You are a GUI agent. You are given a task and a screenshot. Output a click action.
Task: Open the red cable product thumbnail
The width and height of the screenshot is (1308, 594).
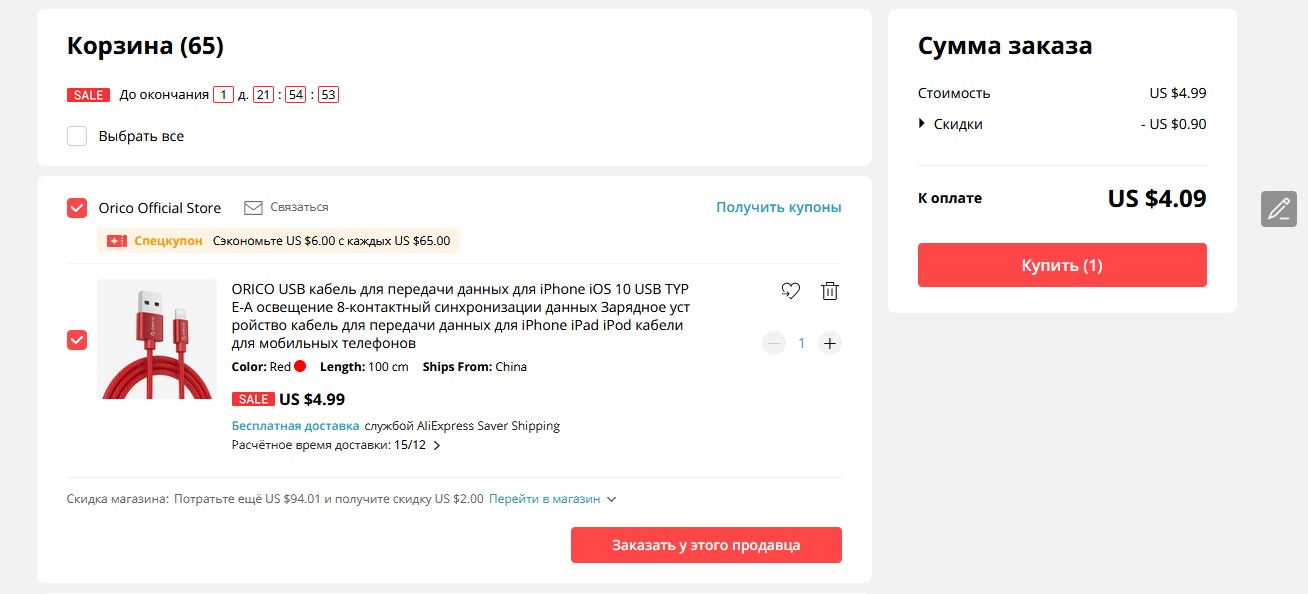pos(157,339)
